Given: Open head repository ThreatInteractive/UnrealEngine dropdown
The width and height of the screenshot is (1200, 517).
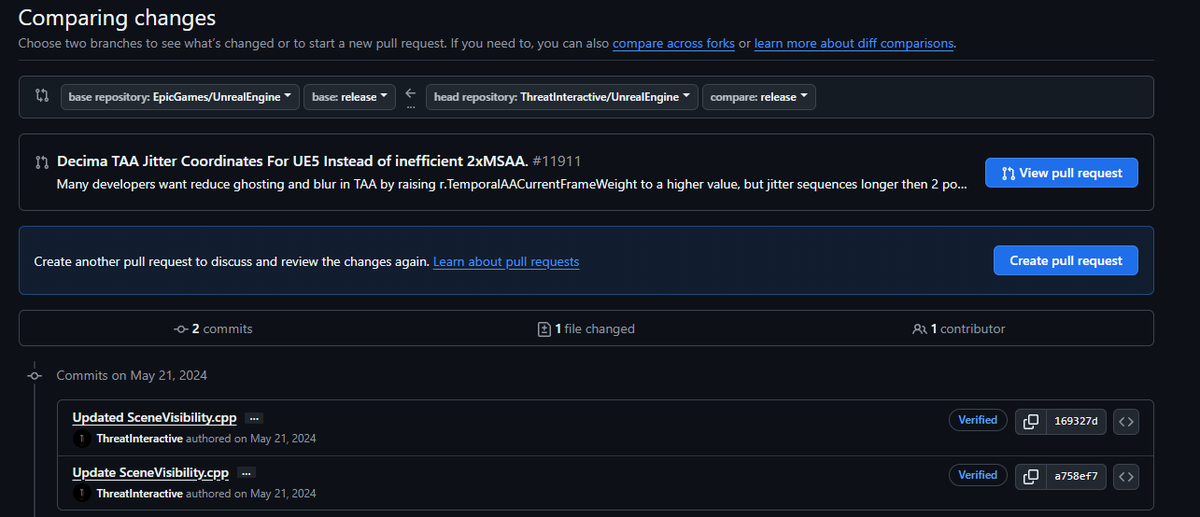Looking at the screenshot, I should [x=562, y=97].
